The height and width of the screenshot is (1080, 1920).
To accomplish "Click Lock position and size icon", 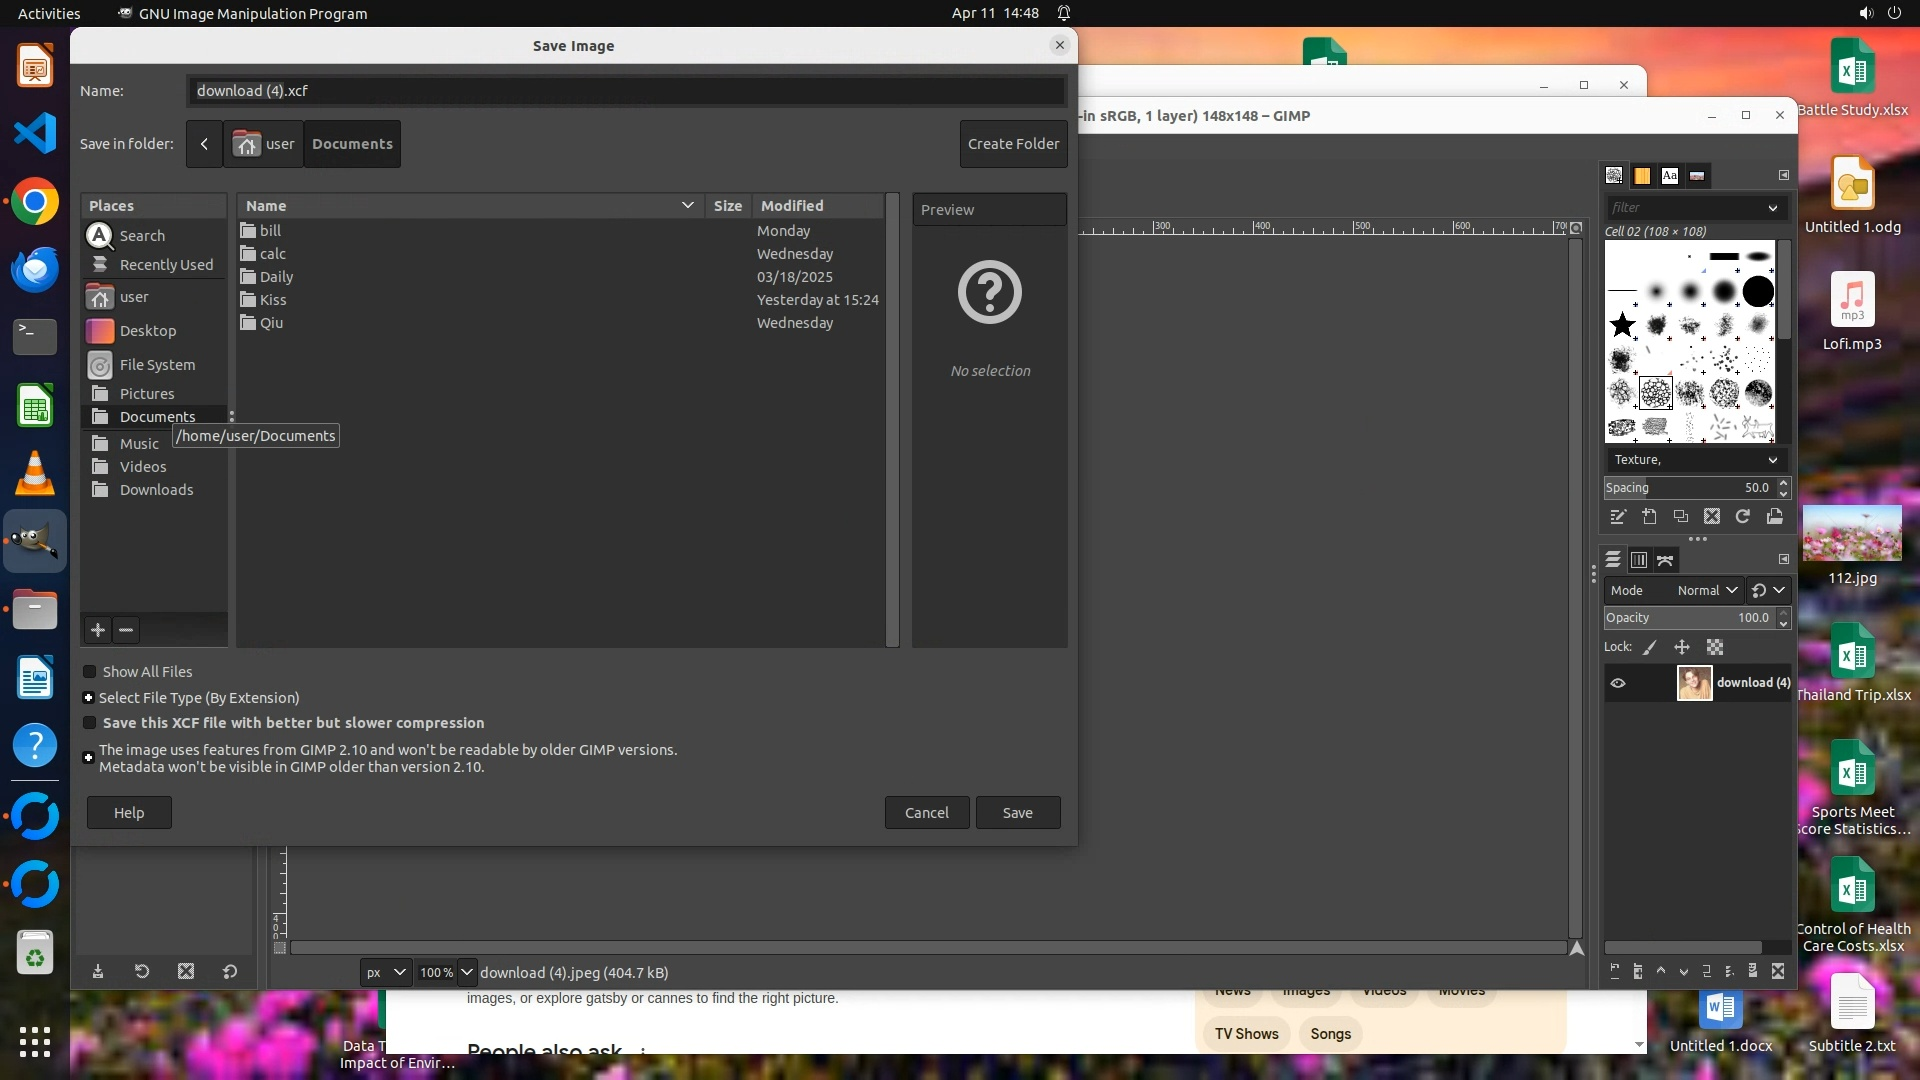I will click(1682, 648).
